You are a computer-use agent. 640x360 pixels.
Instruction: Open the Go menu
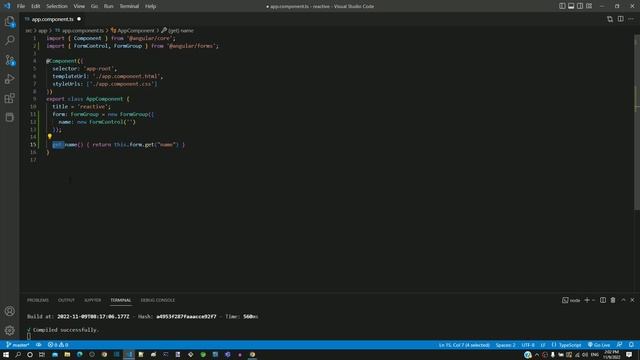coord(94,6)
